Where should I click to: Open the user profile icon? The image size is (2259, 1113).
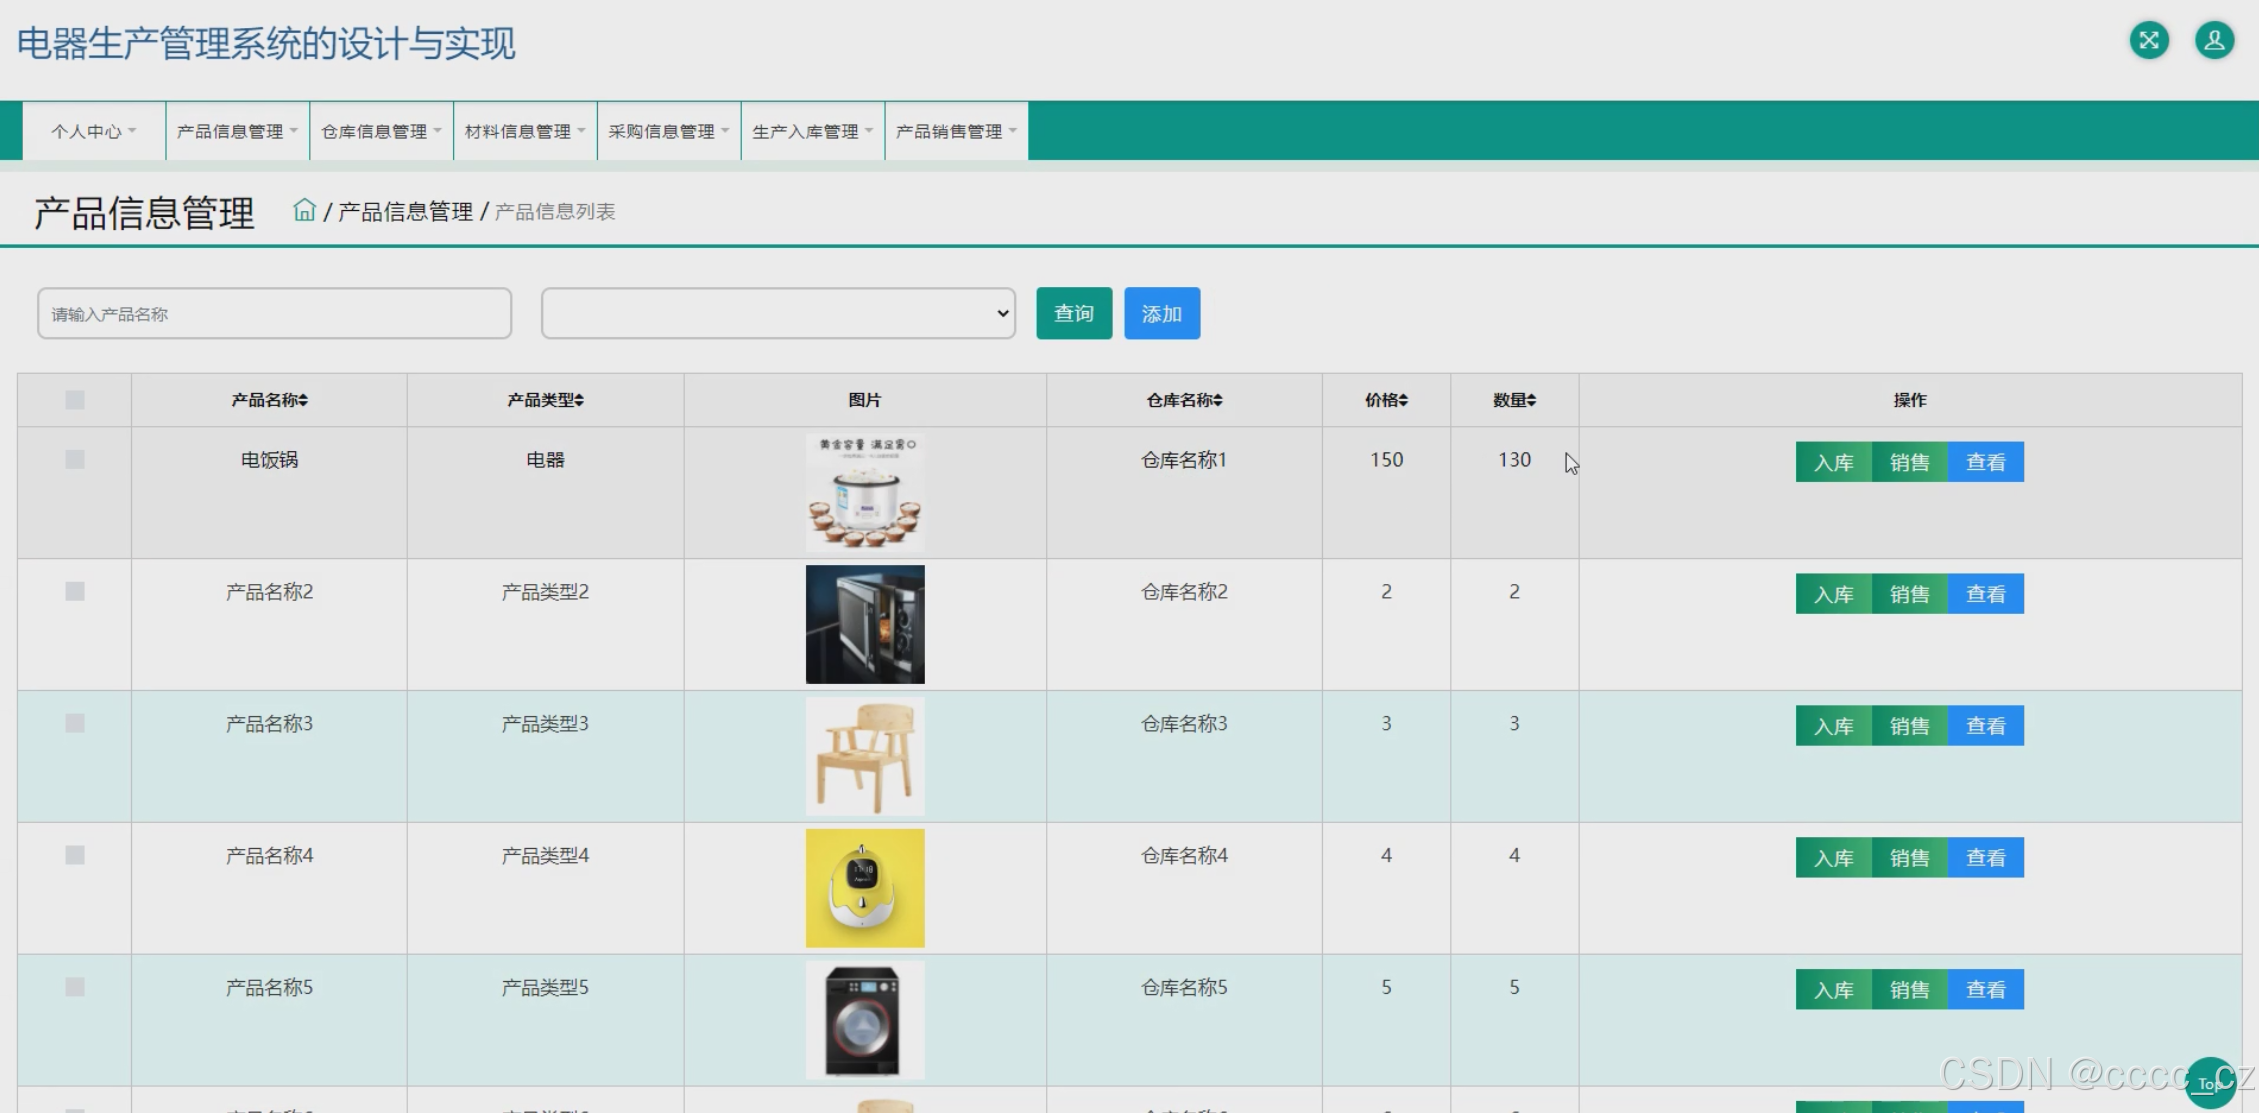point(2214,41)
